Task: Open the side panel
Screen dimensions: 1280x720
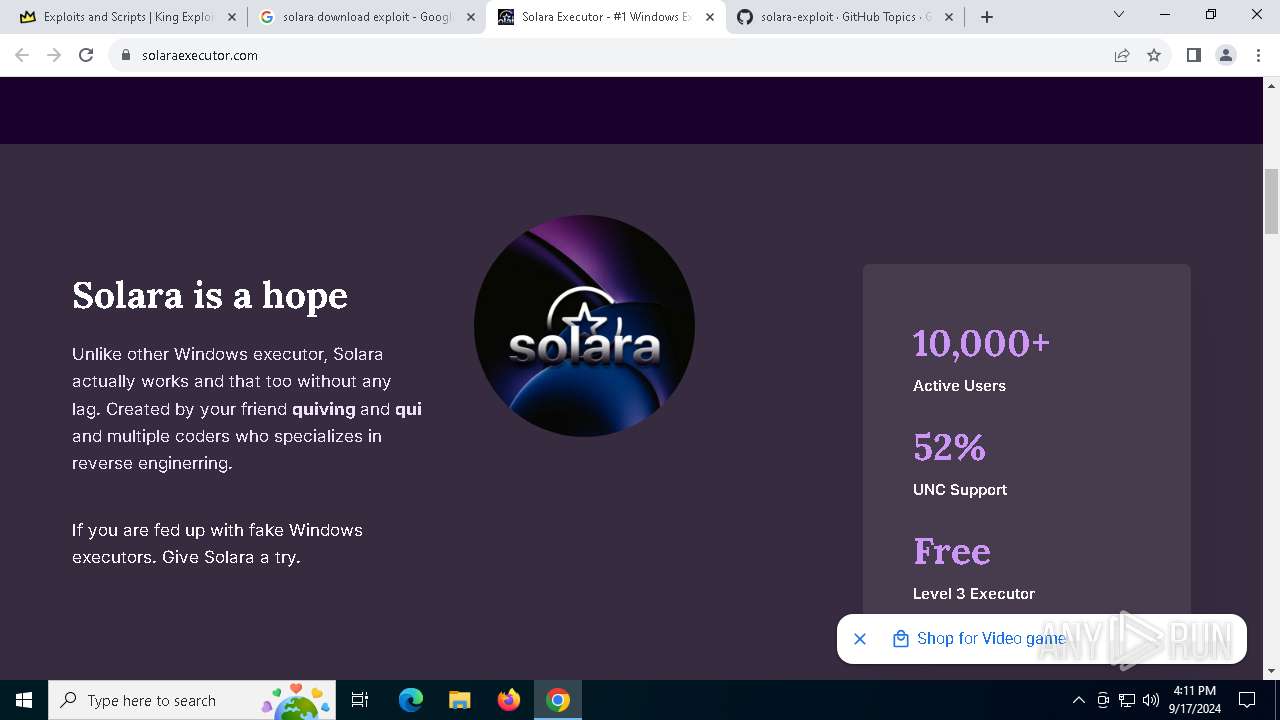Action: tap(1193, 55)
